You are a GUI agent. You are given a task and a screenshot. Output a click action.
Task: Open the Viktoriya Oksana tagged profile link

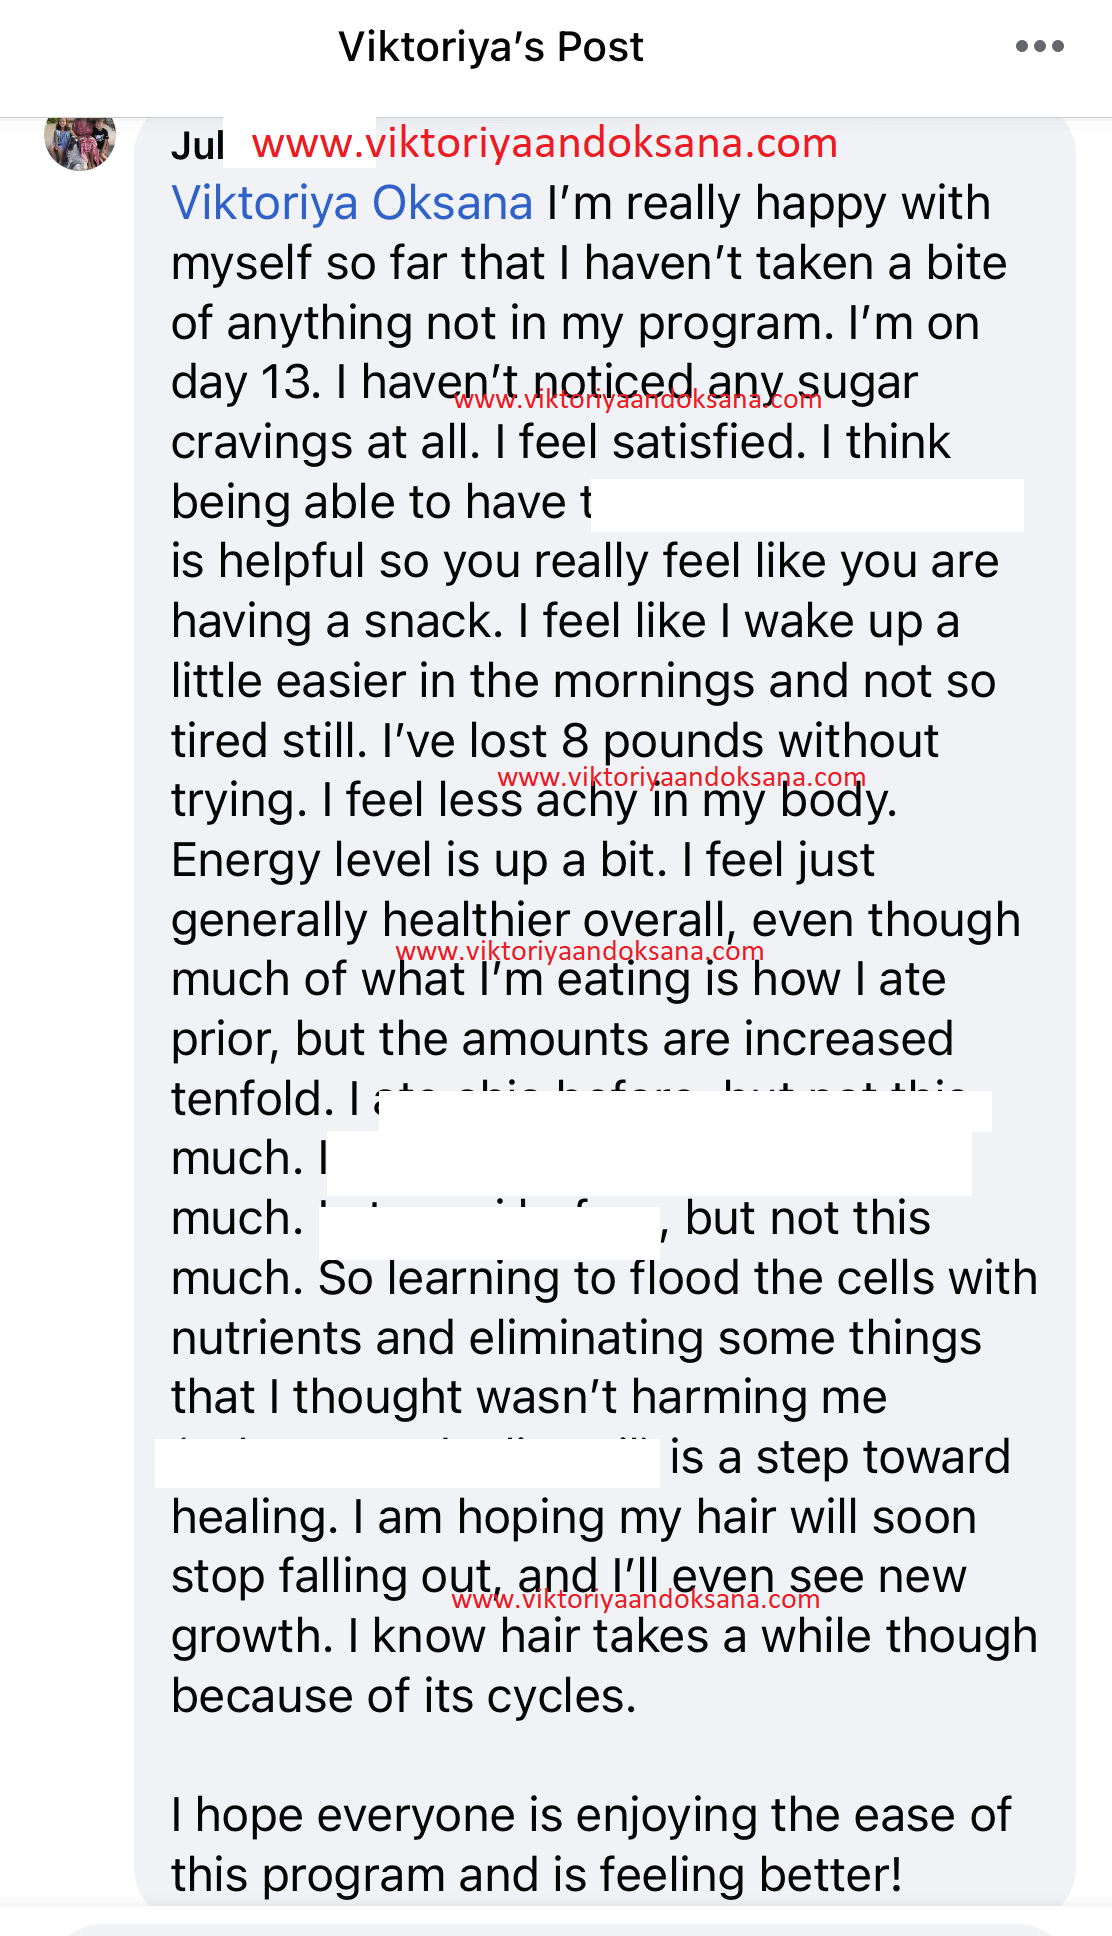[x=352, y=203]
